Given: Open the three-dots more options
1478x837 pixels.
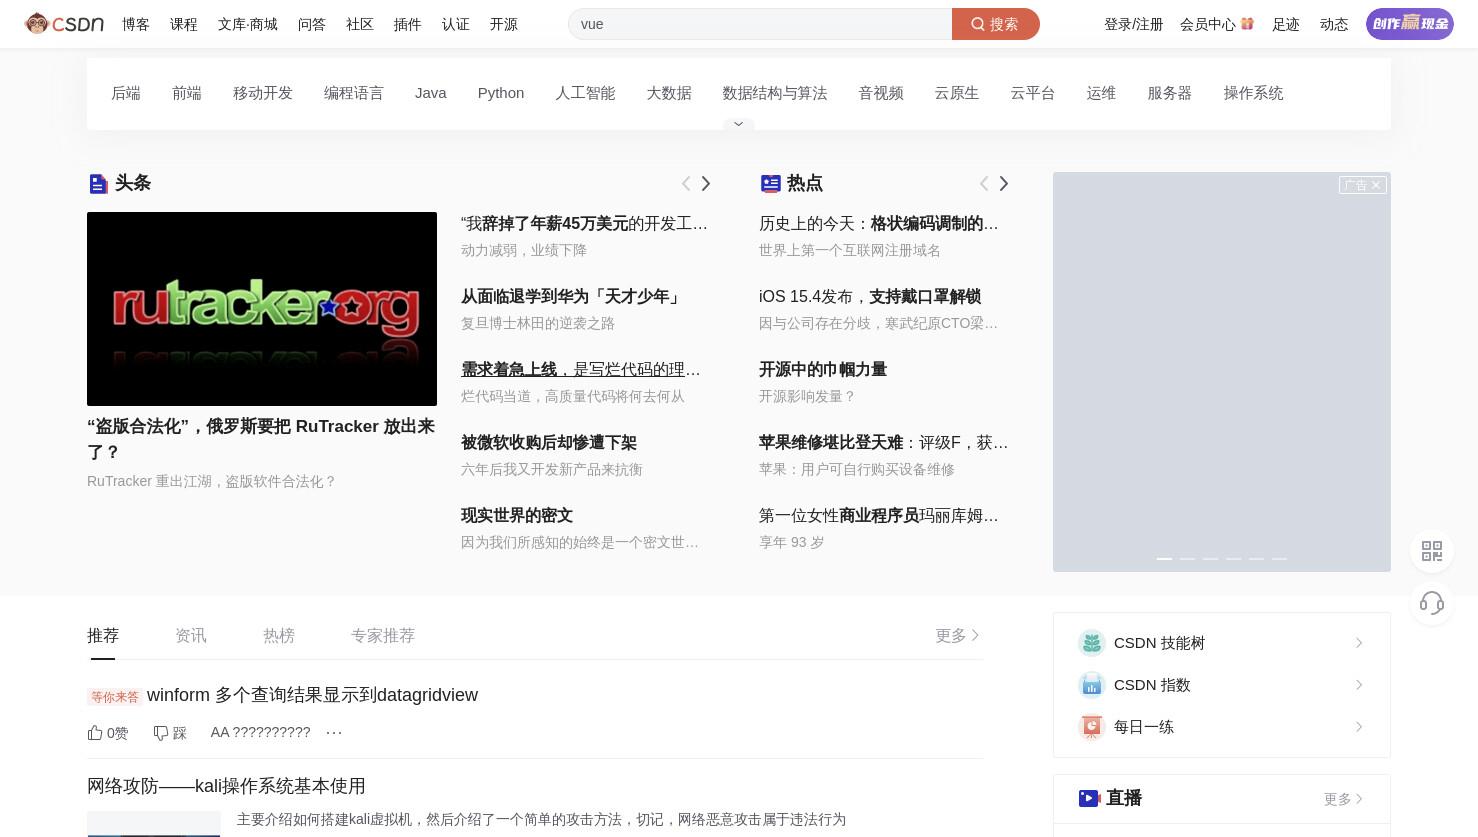Looking at the screenshot, I should click(334, 733).
